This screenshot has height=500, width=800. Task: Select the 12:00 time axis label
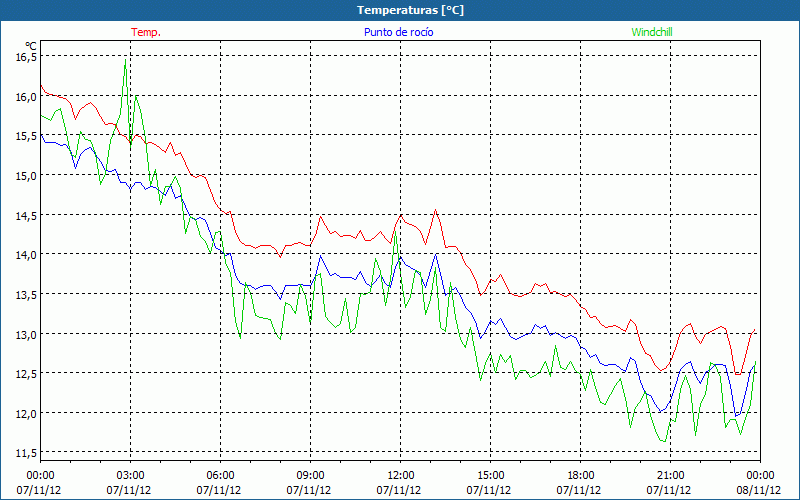click(400, 474)
